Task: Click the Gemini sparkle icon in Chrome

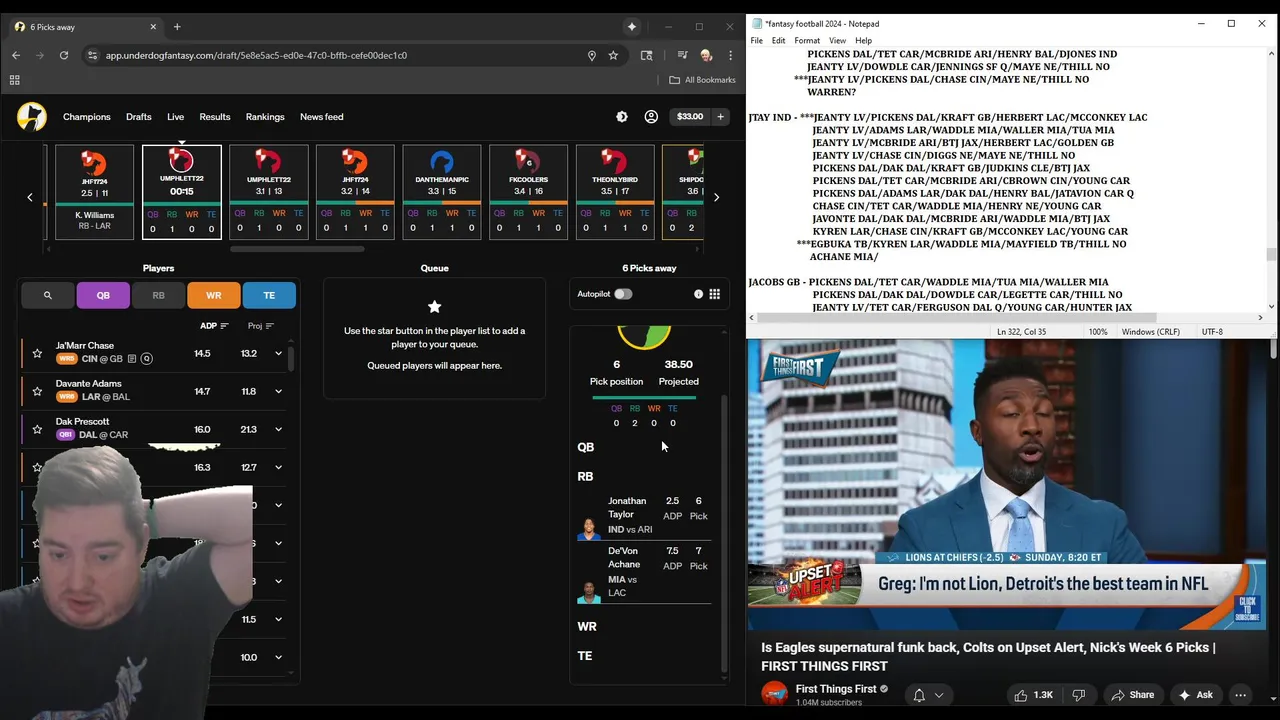Action: click(632, 27)
